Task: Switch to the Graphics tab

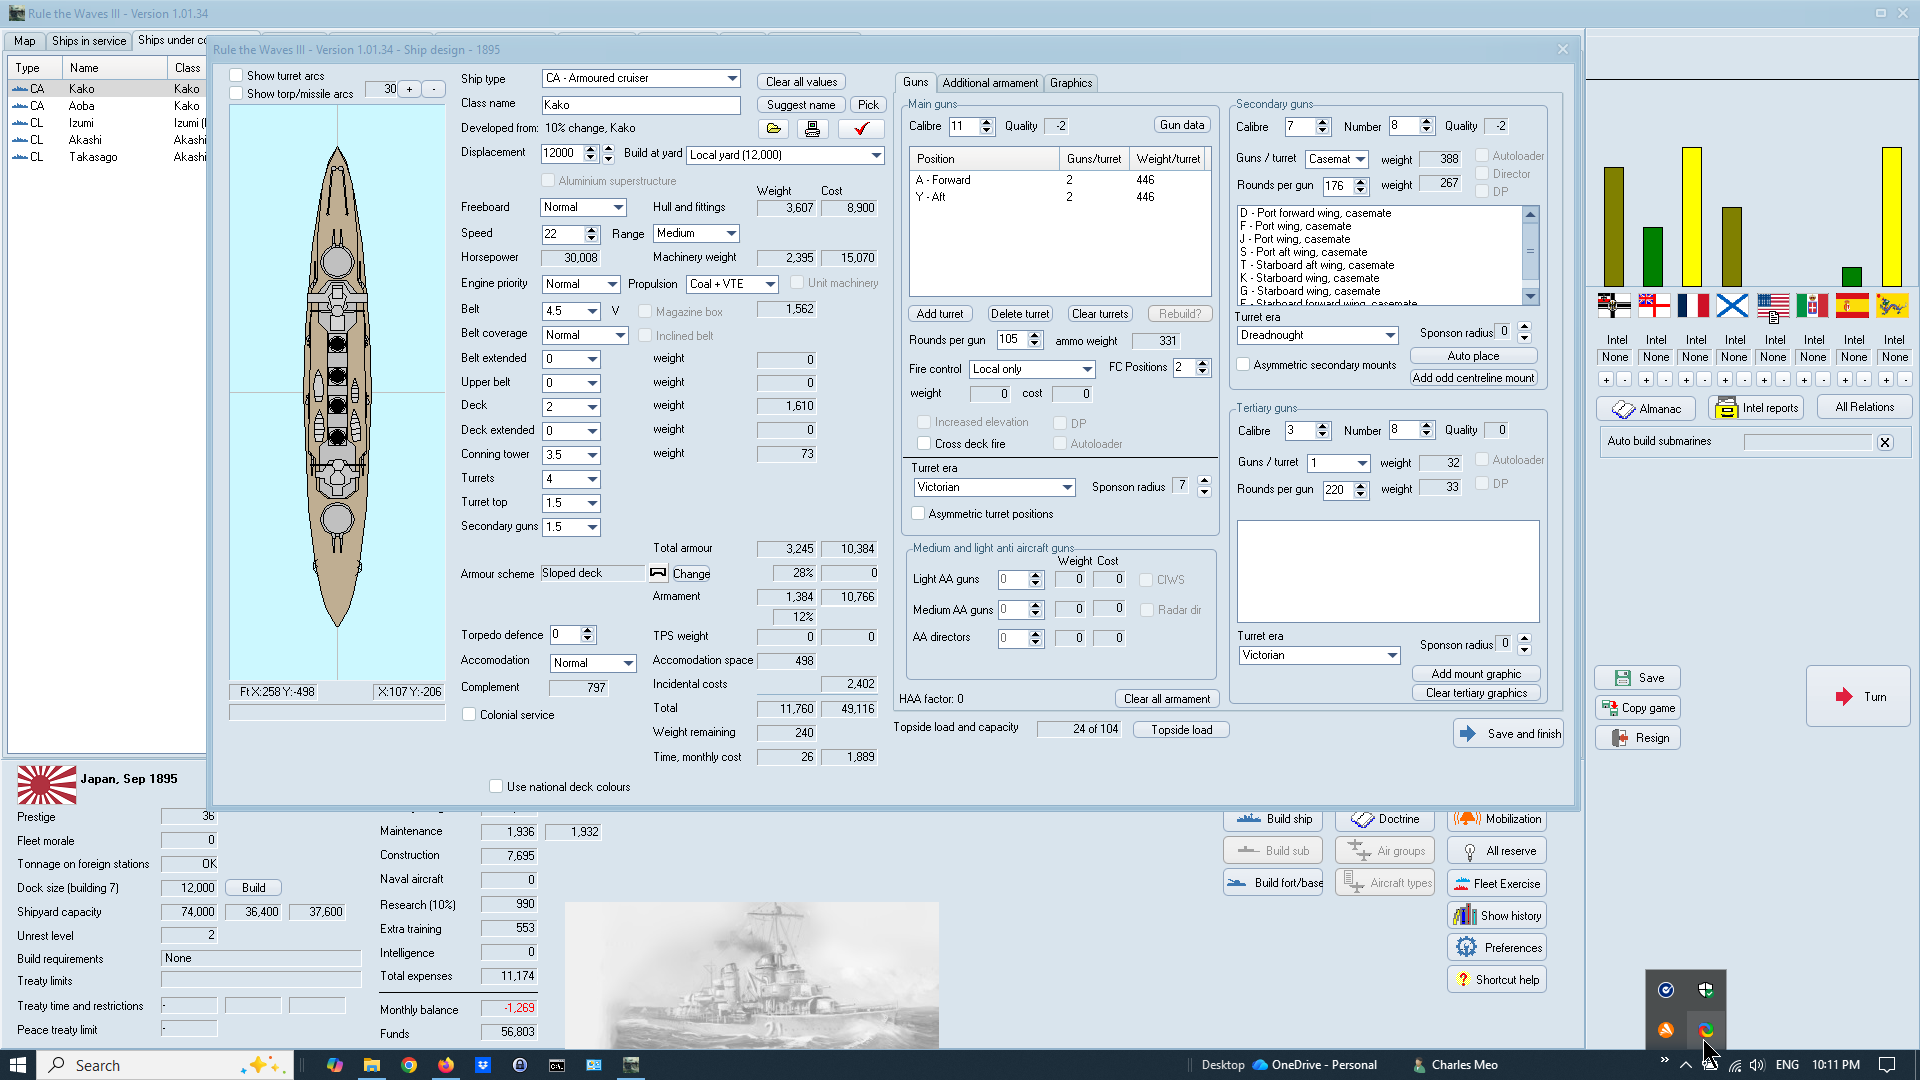Action: [1071, 83]
